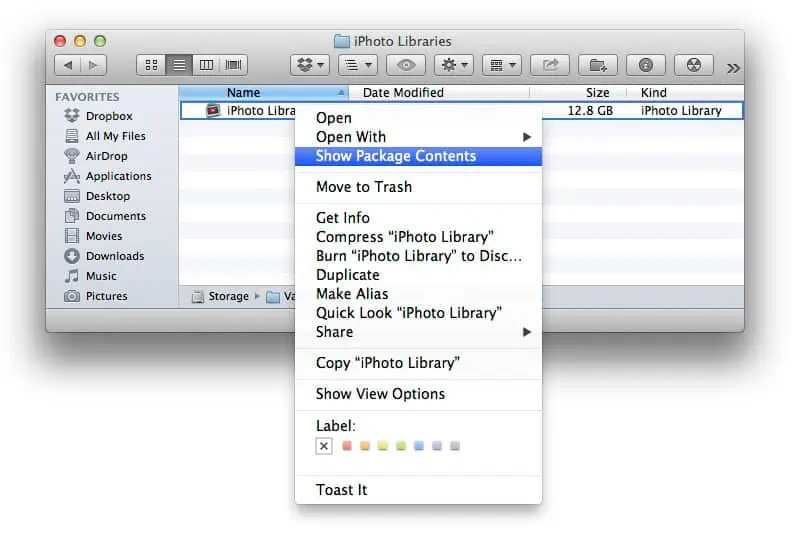
Task: Click the iPhoto Library kind cell
Action: pyautogui.click(x=681, y=111)
